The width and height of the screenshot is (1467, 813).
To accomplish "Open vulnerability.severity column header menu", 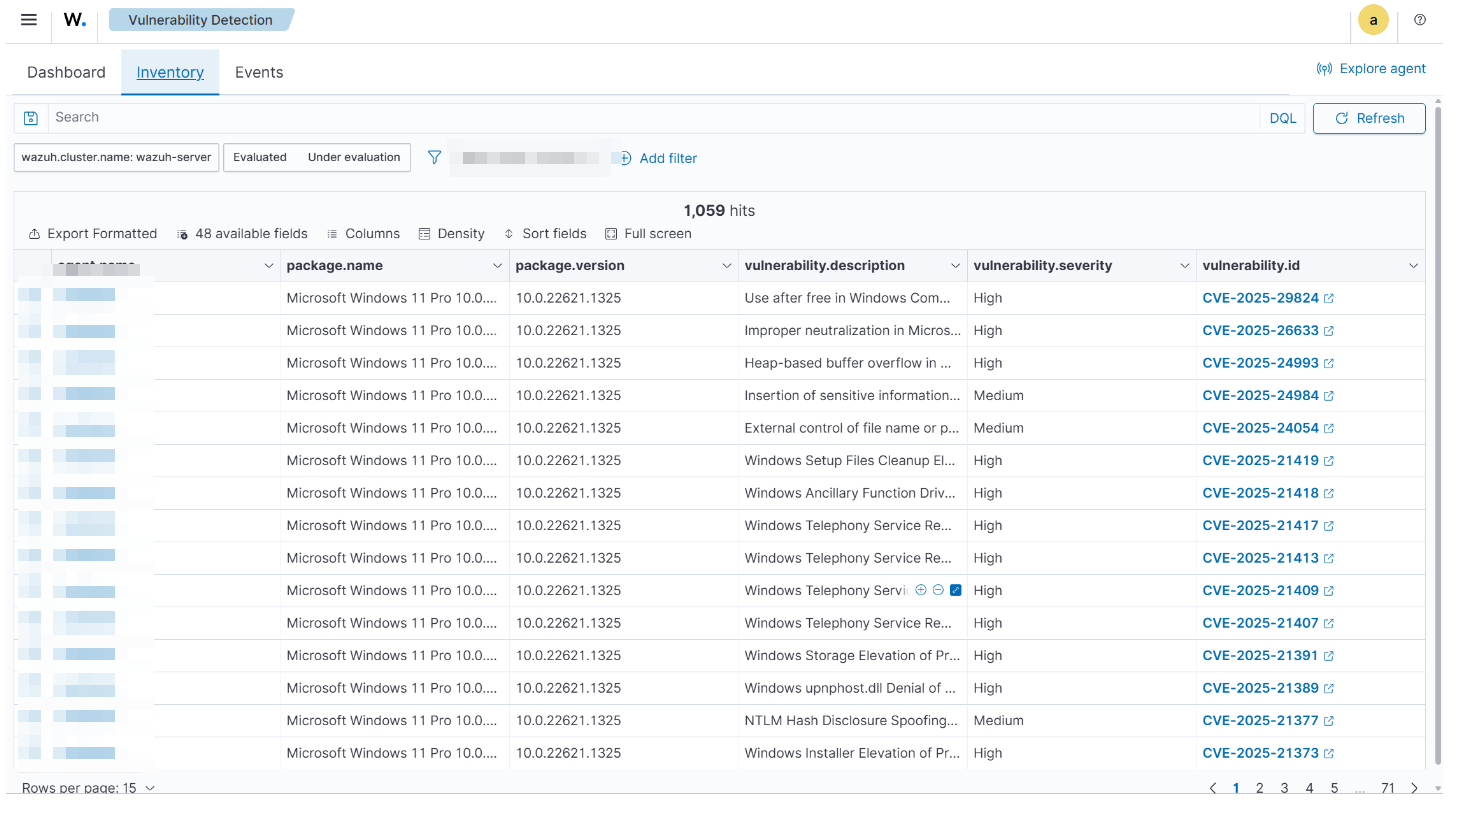I will (x=1184, y=266).
